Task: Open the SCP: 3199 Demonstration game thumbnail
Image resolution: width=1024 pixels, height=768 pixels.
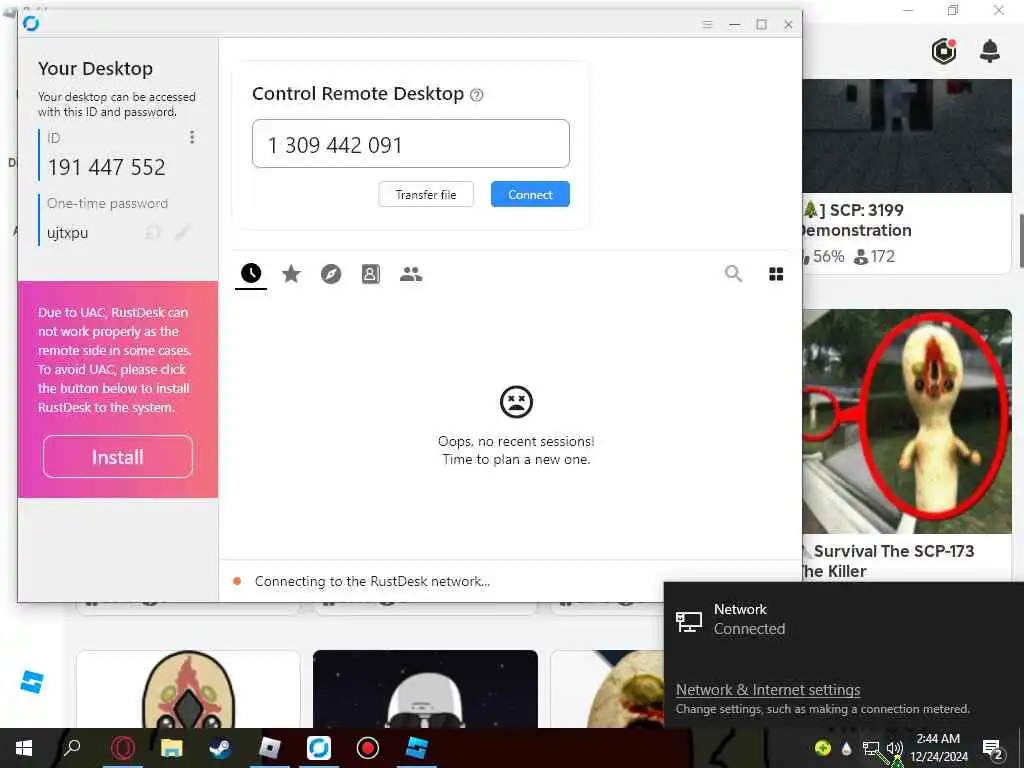Action: click(907, 136)
